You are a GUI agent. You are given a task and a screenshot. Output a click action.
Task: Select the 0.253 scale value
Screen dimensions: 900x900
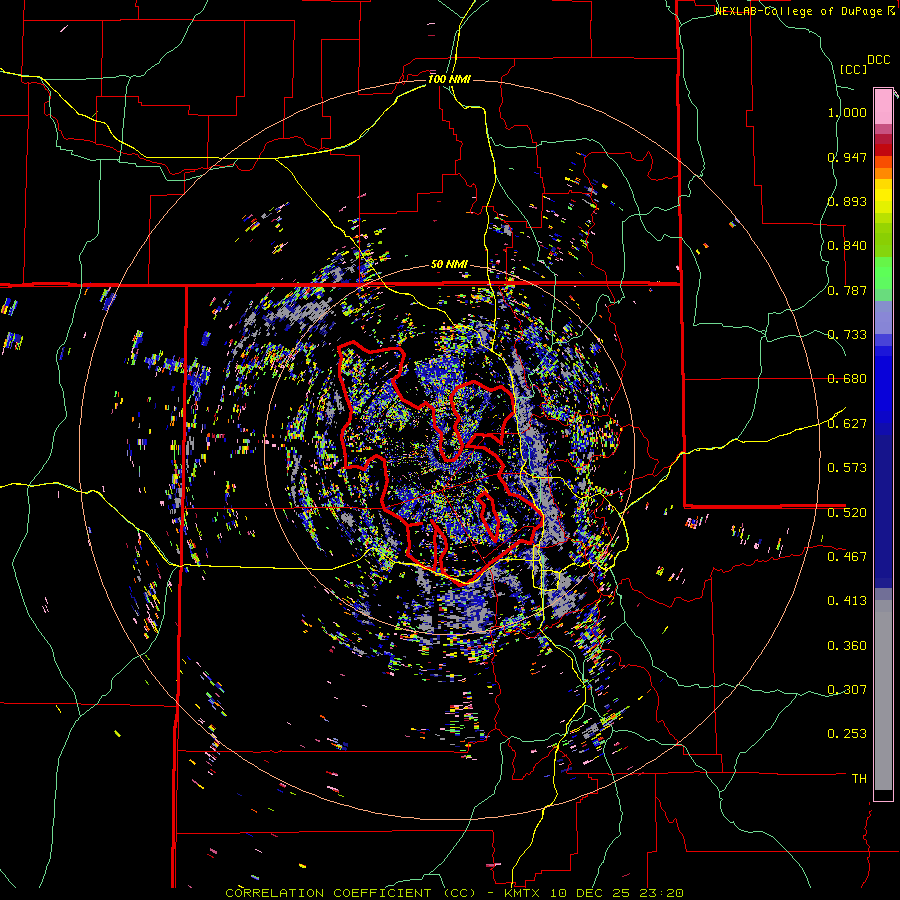[x=847, y=734]
